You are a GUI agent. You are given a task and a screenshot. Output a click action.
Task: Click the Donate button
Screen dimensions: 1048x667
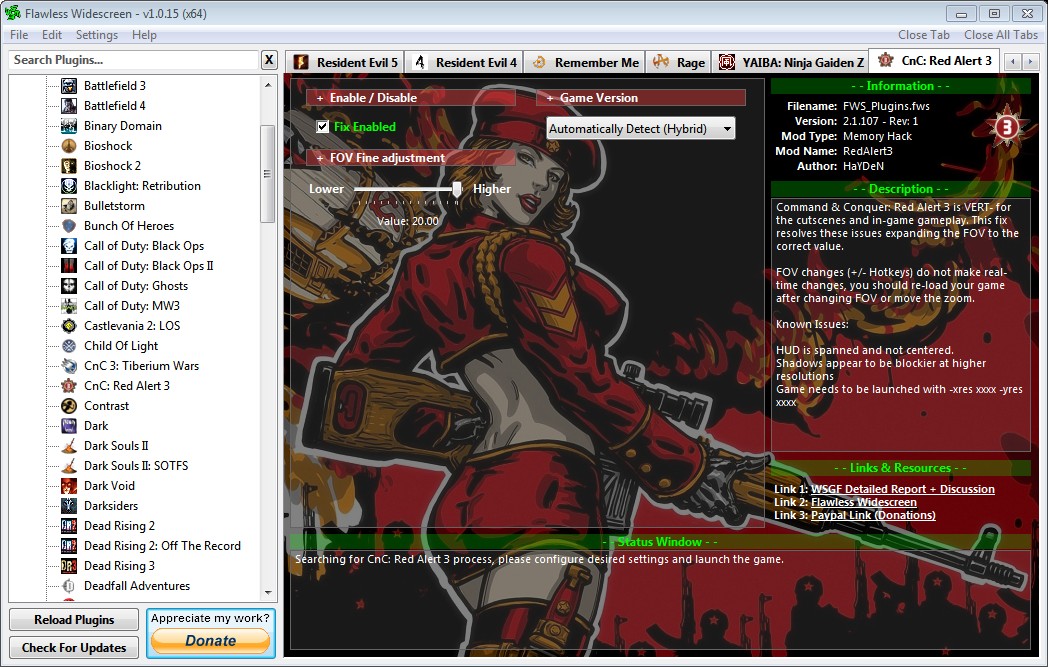pyautogui.click(x=211, y=641)
